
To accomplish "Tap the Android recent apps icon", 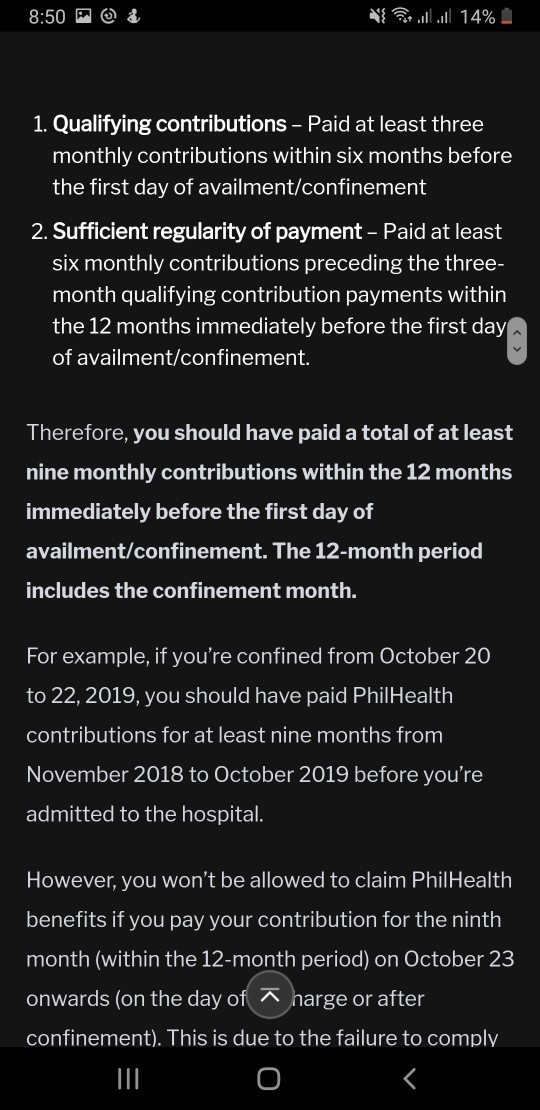I will click(x=128, y=1079).
